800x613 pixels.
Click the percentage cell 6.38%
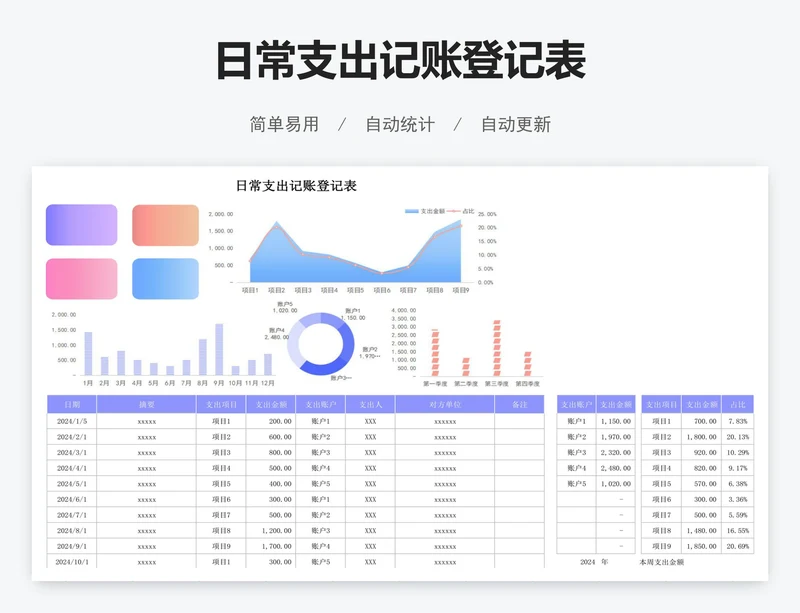pyautogui.click(x=738, y=483)
